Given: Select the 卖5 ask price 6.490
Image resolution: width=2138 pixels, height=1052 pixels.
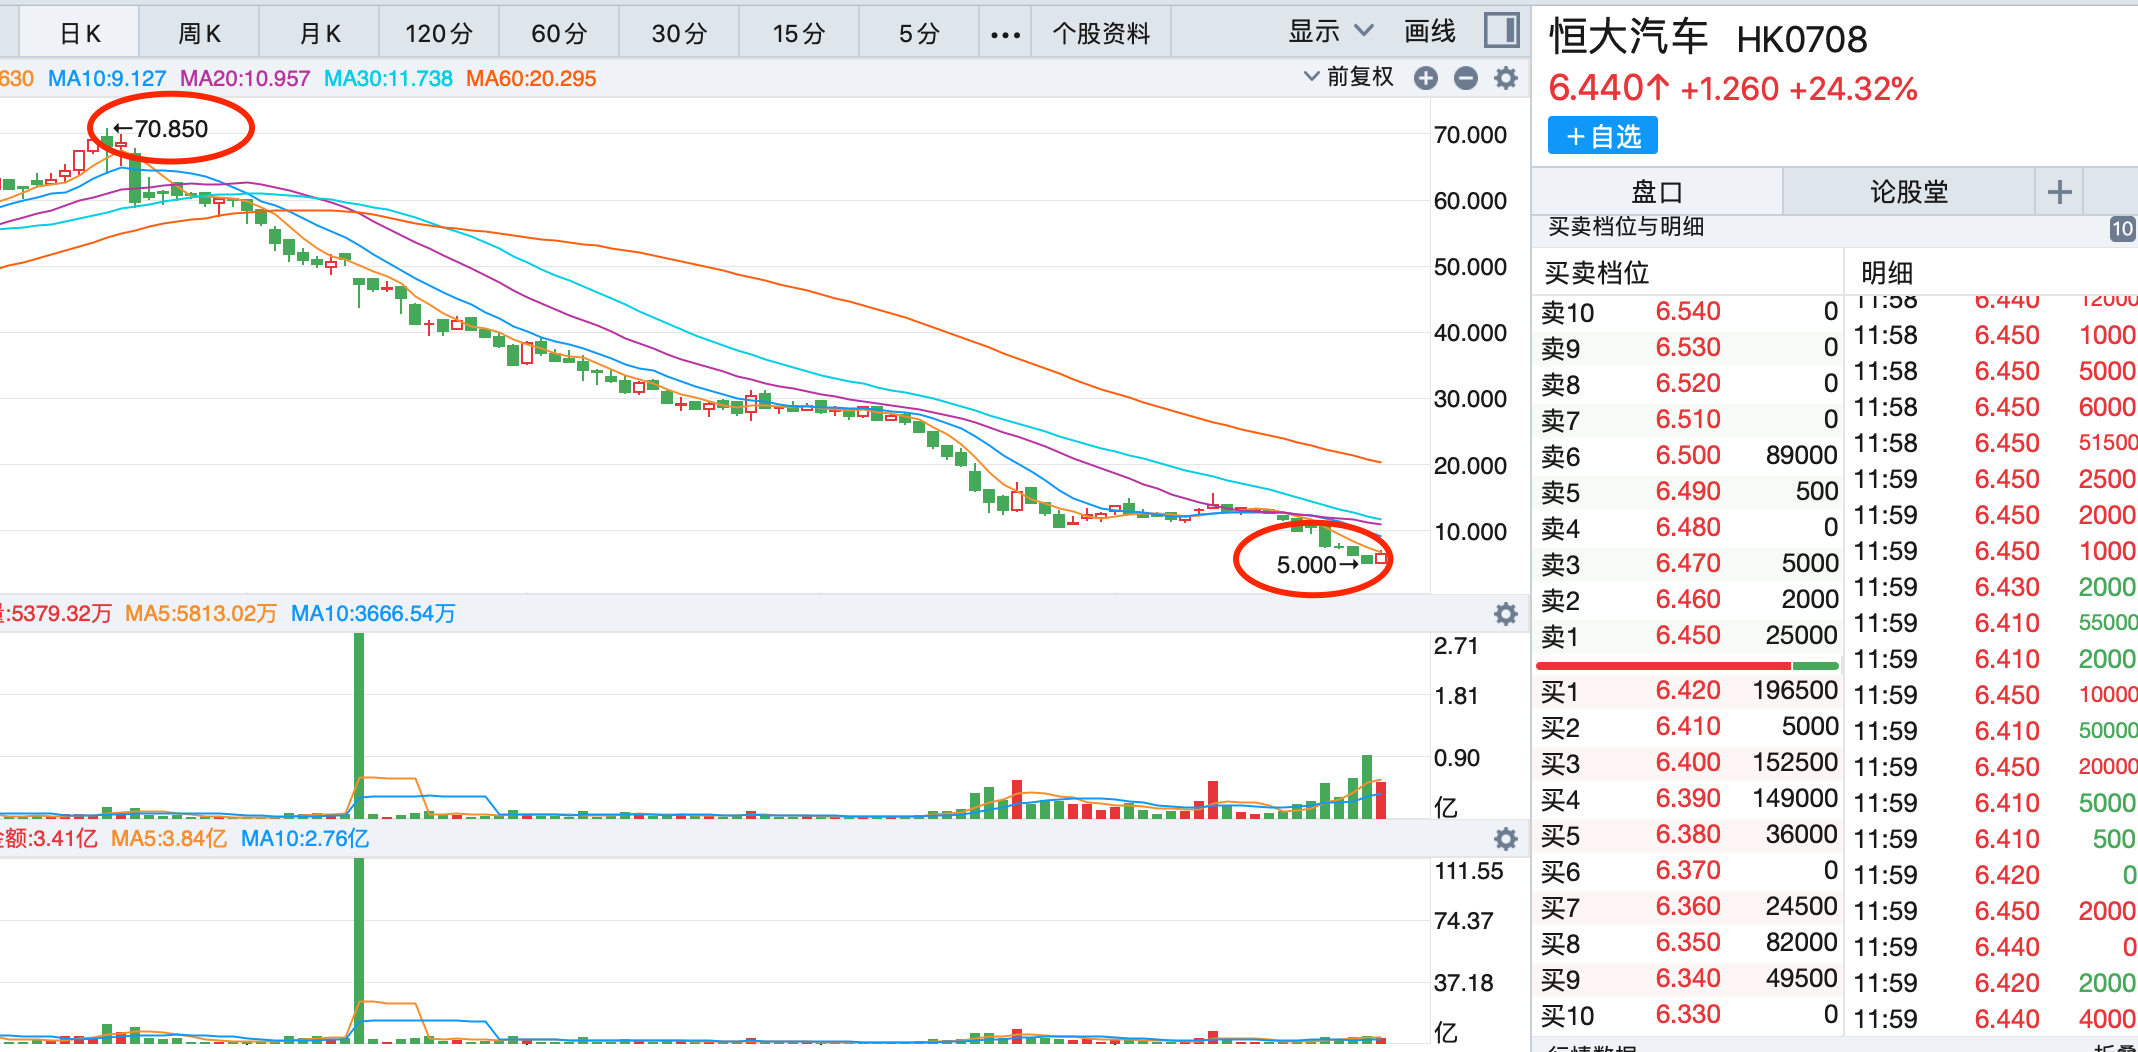Looking at the screenshot, I should click(x=1688, y=491).
